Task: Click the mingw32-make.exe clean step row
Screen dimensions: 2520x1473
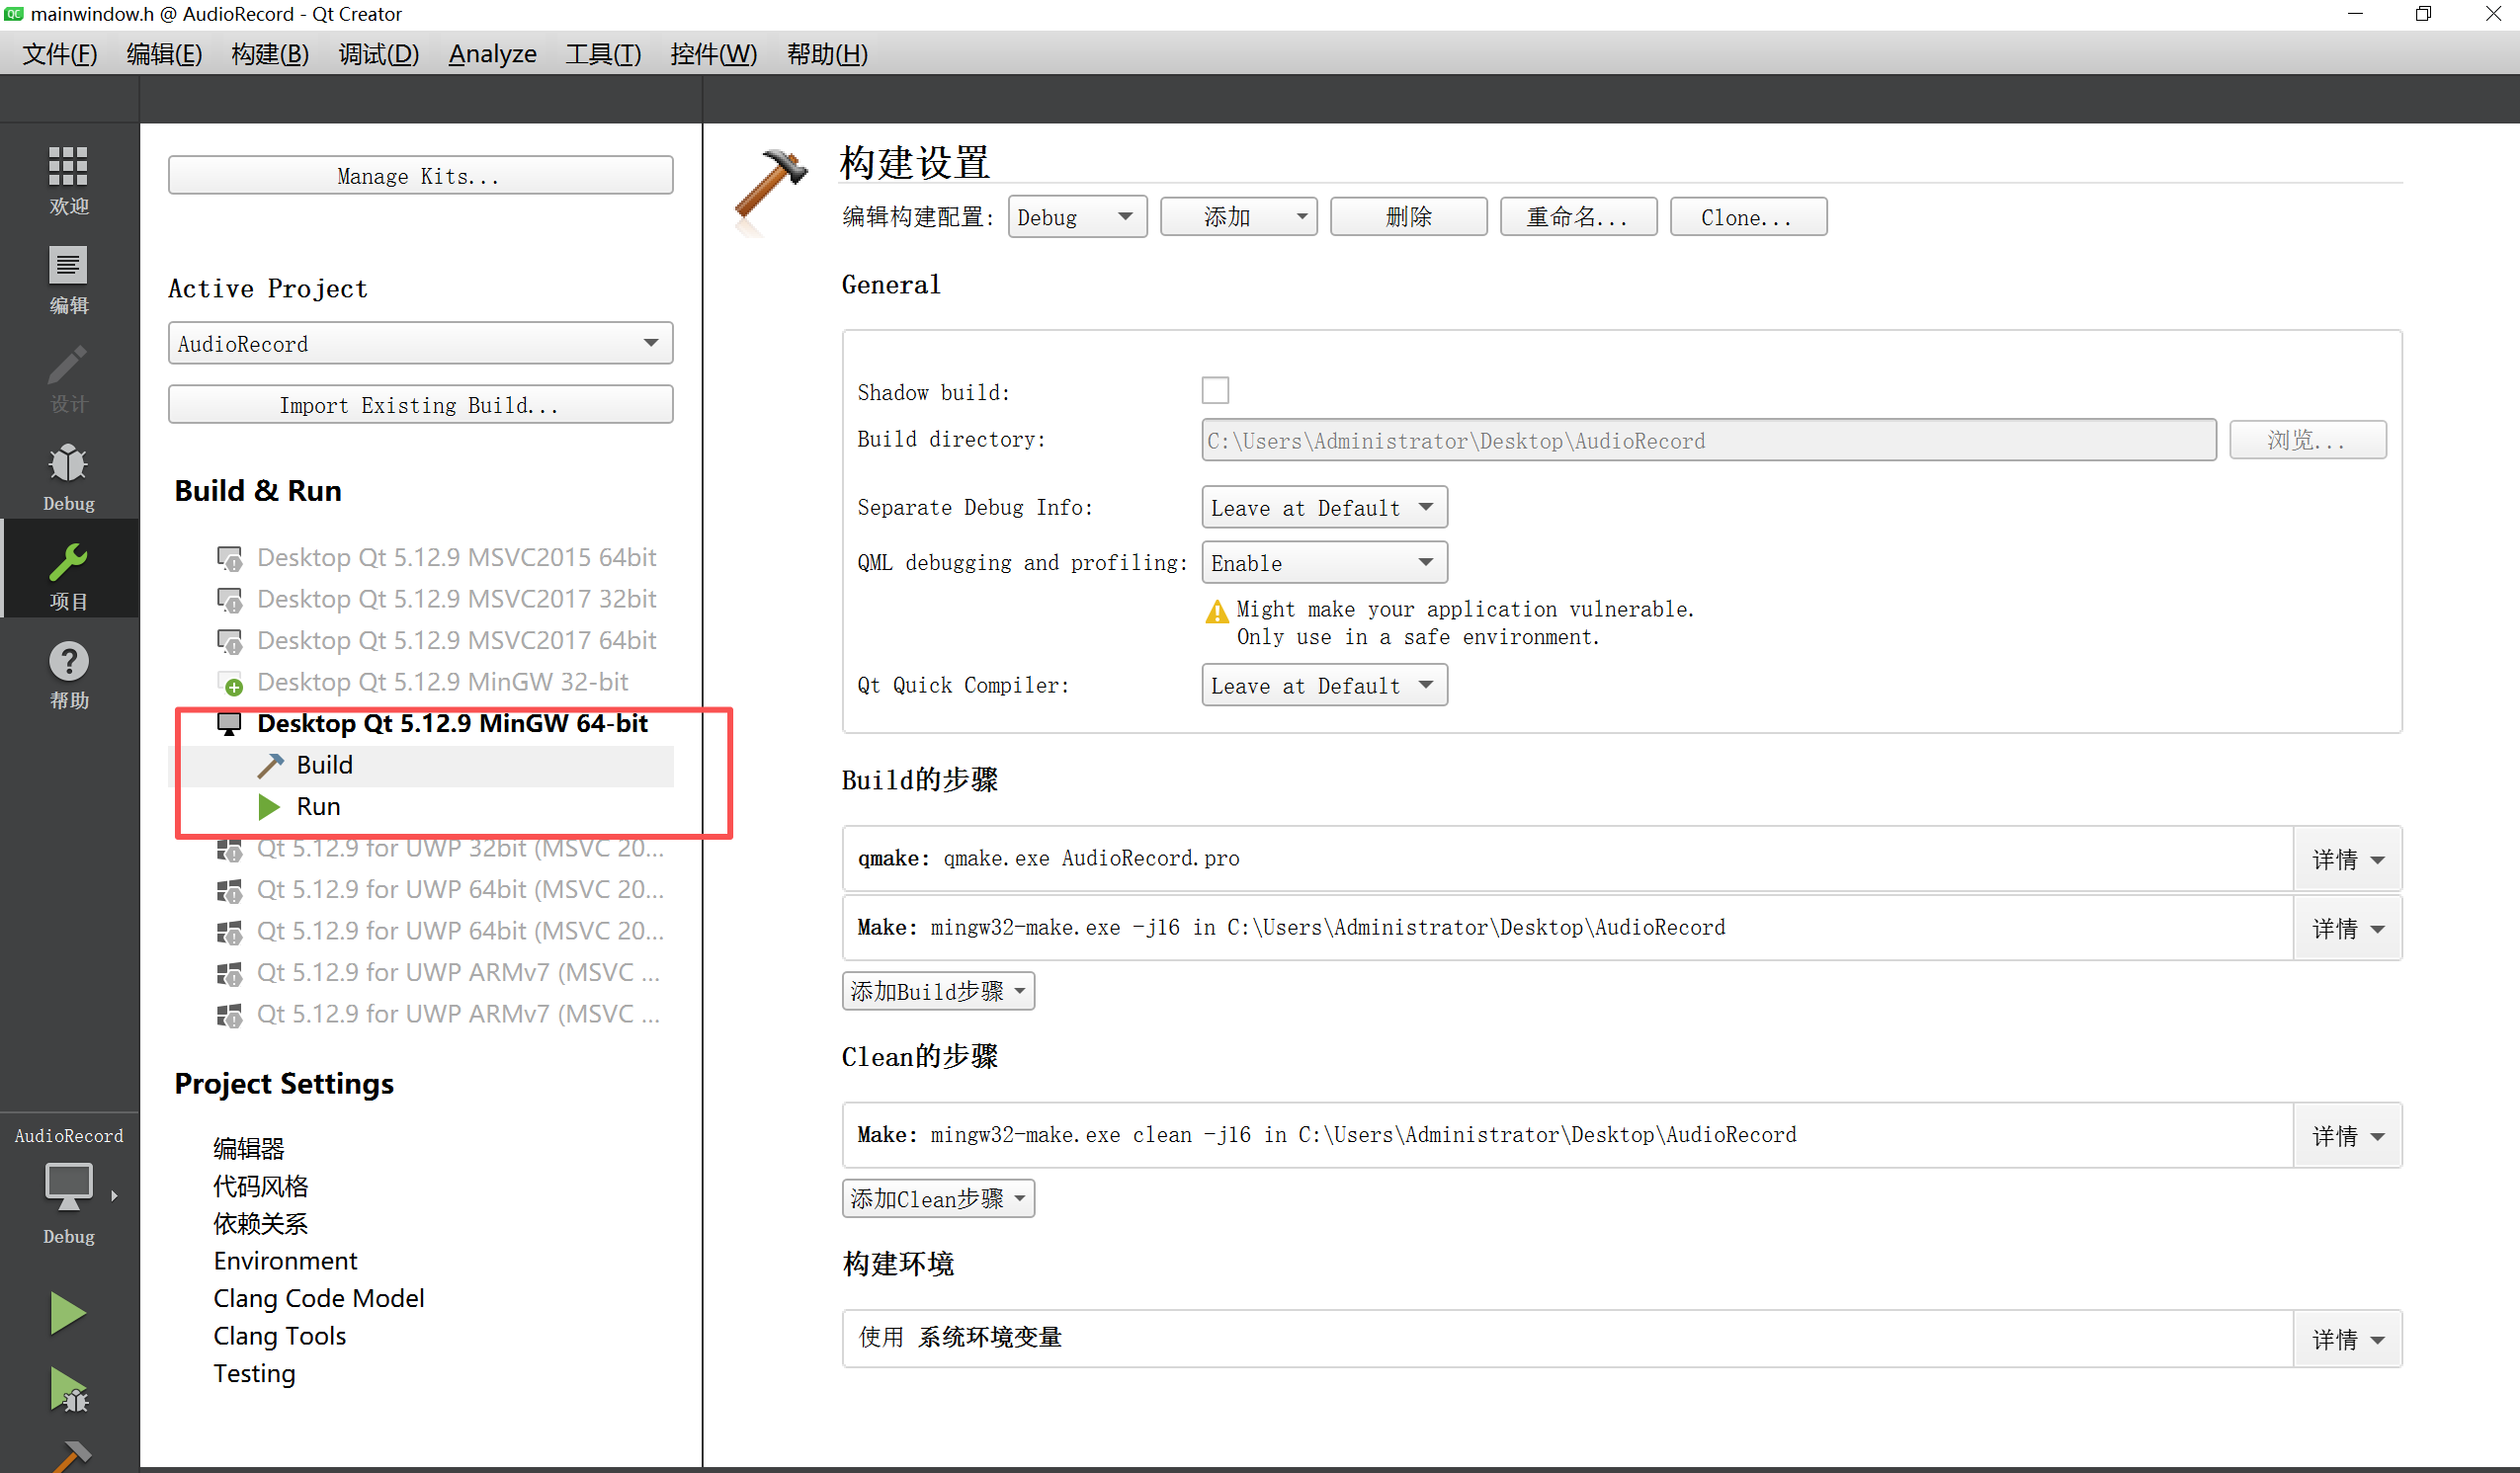Action: coord(1567,1135)
